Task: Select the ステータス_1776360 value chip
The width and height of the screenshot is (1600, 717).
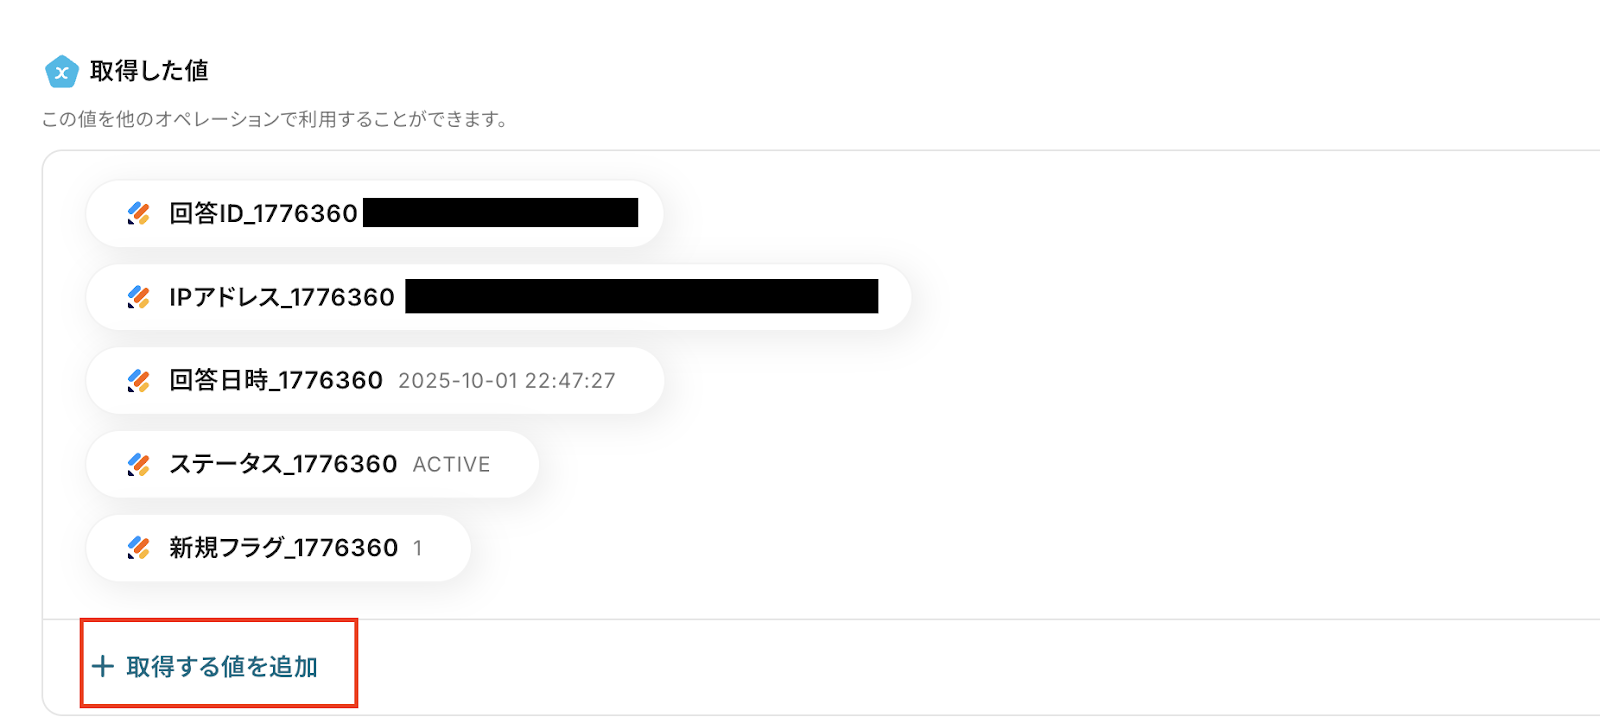Action: [313, 464]
